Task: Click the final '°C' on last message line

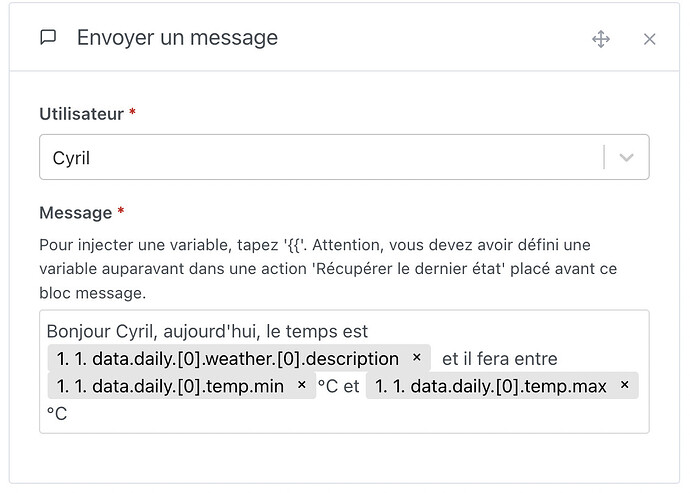Action: coord(57,413)
